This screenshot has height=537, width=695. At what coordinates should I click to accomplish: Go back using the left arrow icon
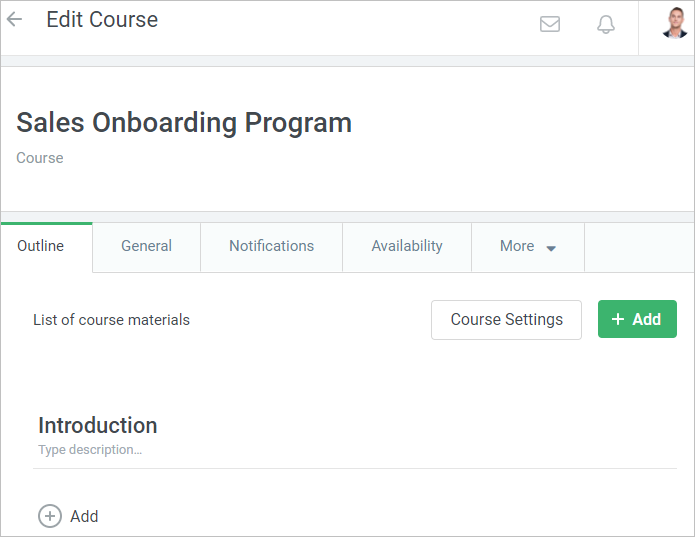[15, 20]
